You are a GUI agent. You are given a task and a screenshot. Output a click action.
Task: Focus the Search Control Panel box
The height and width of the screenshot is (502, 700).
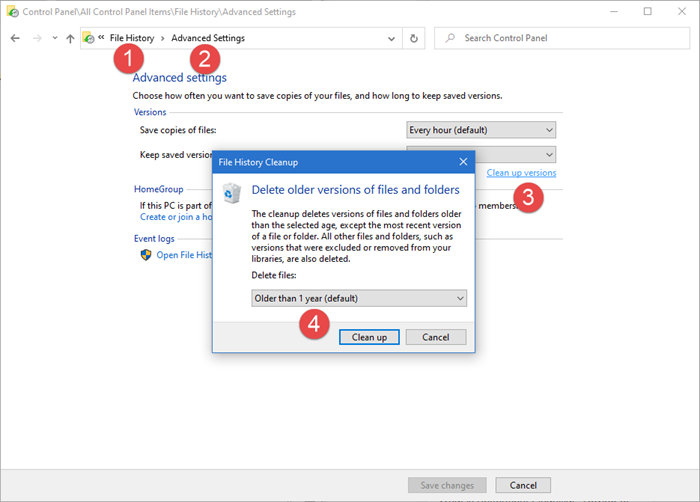click(x=562, y=38)
